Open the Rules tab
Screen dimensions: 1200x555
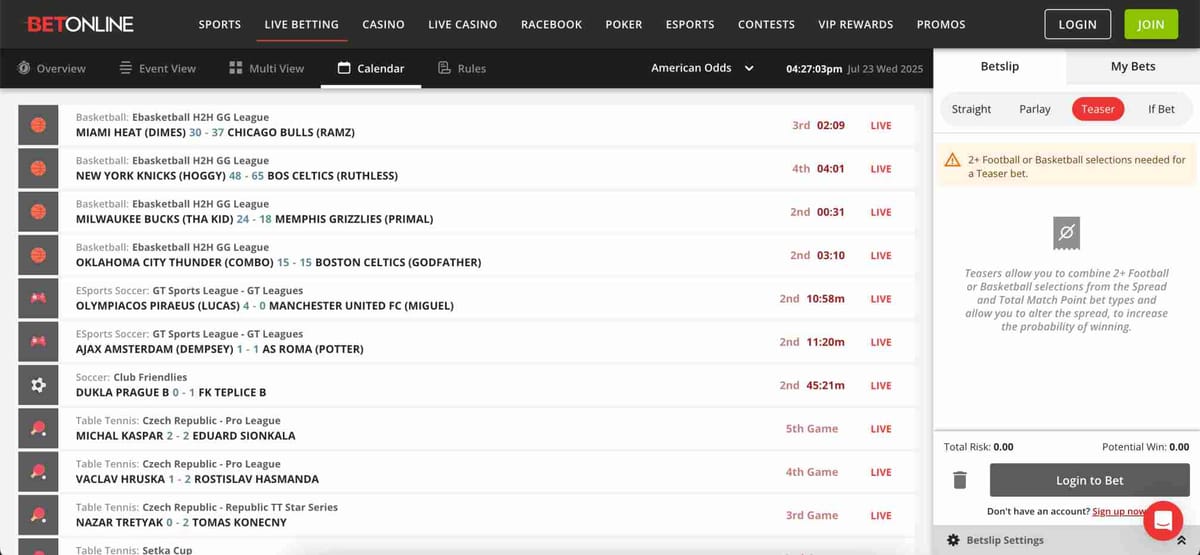click(462, 68)
